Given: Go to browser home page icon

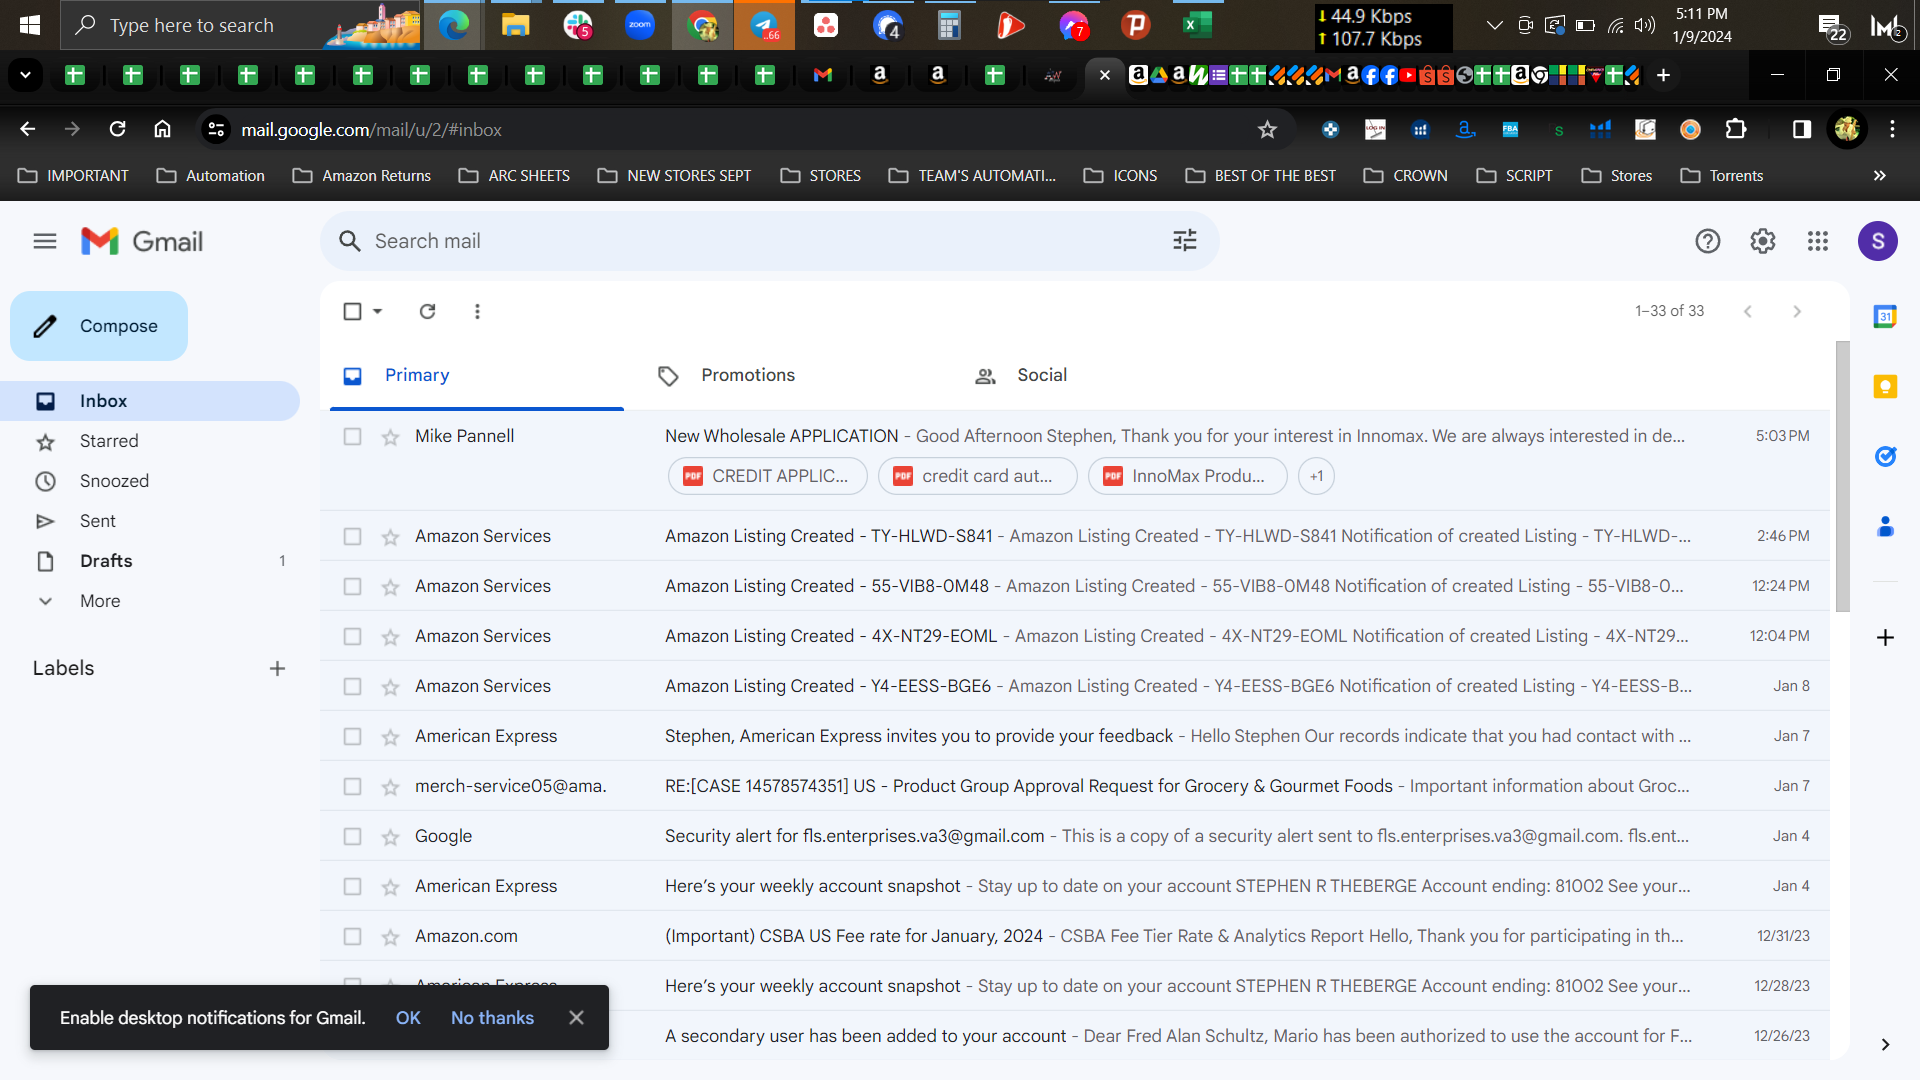Looking at the screenshot, I should (162, 129).
